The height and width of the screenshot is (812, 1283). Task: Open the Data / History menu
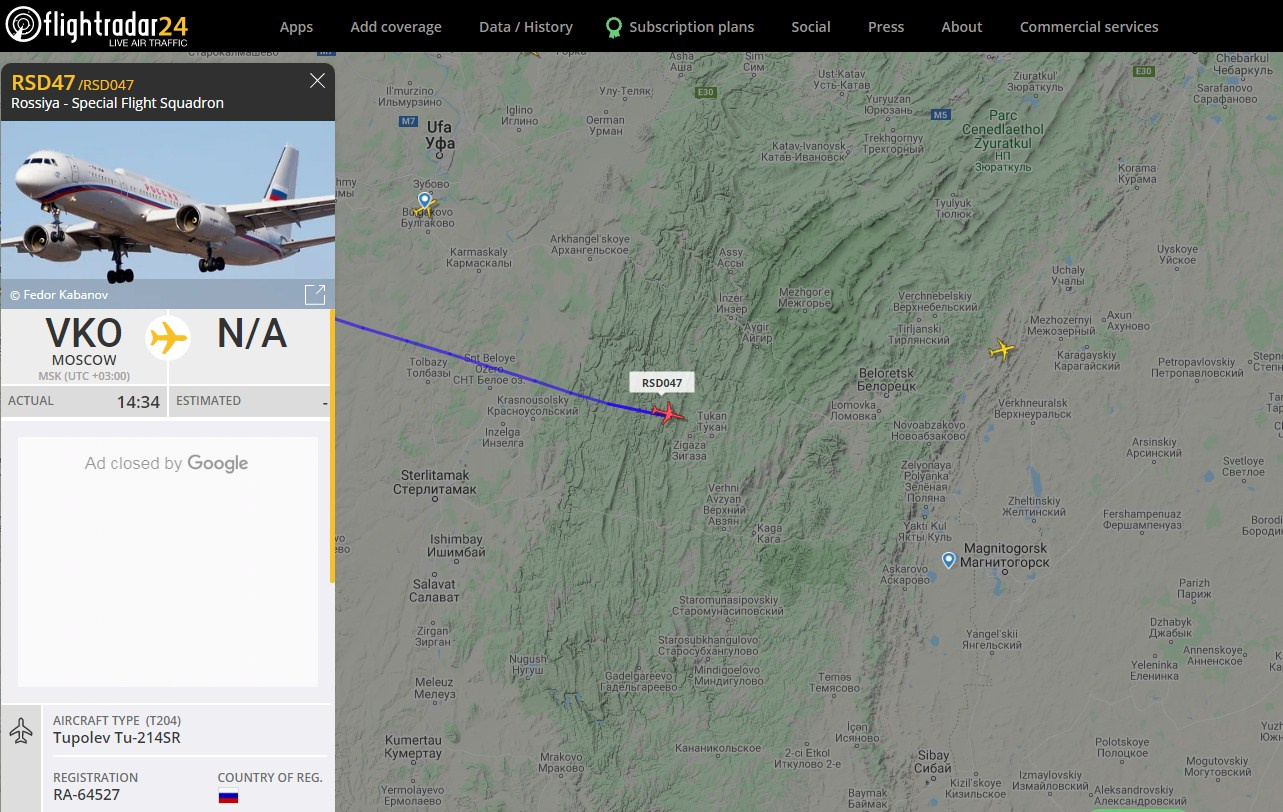click(x=526, y=27)
